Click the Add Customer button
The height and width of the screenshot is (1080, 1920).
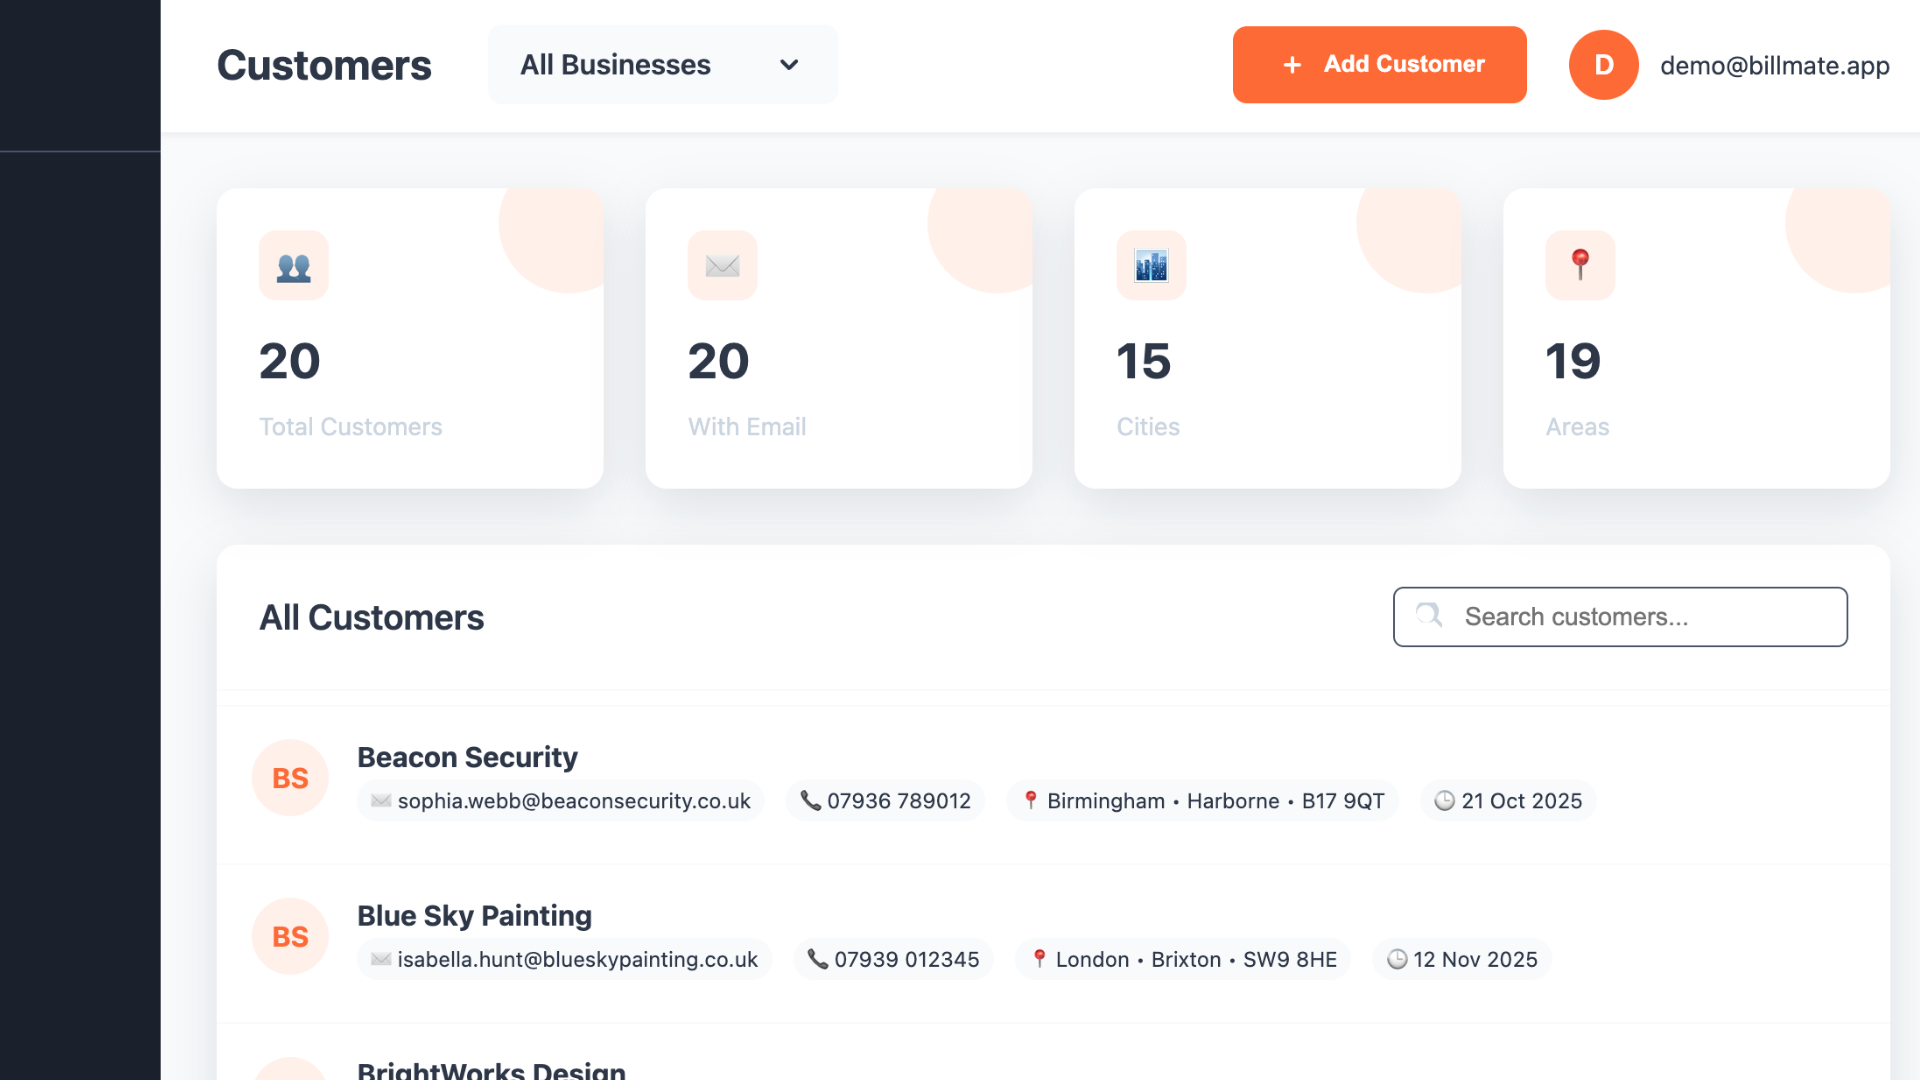click(x=1380, y=64)
